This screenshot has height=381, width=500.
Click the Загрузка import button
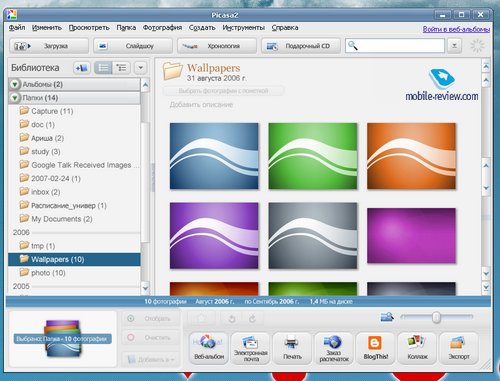click(49, 46)
